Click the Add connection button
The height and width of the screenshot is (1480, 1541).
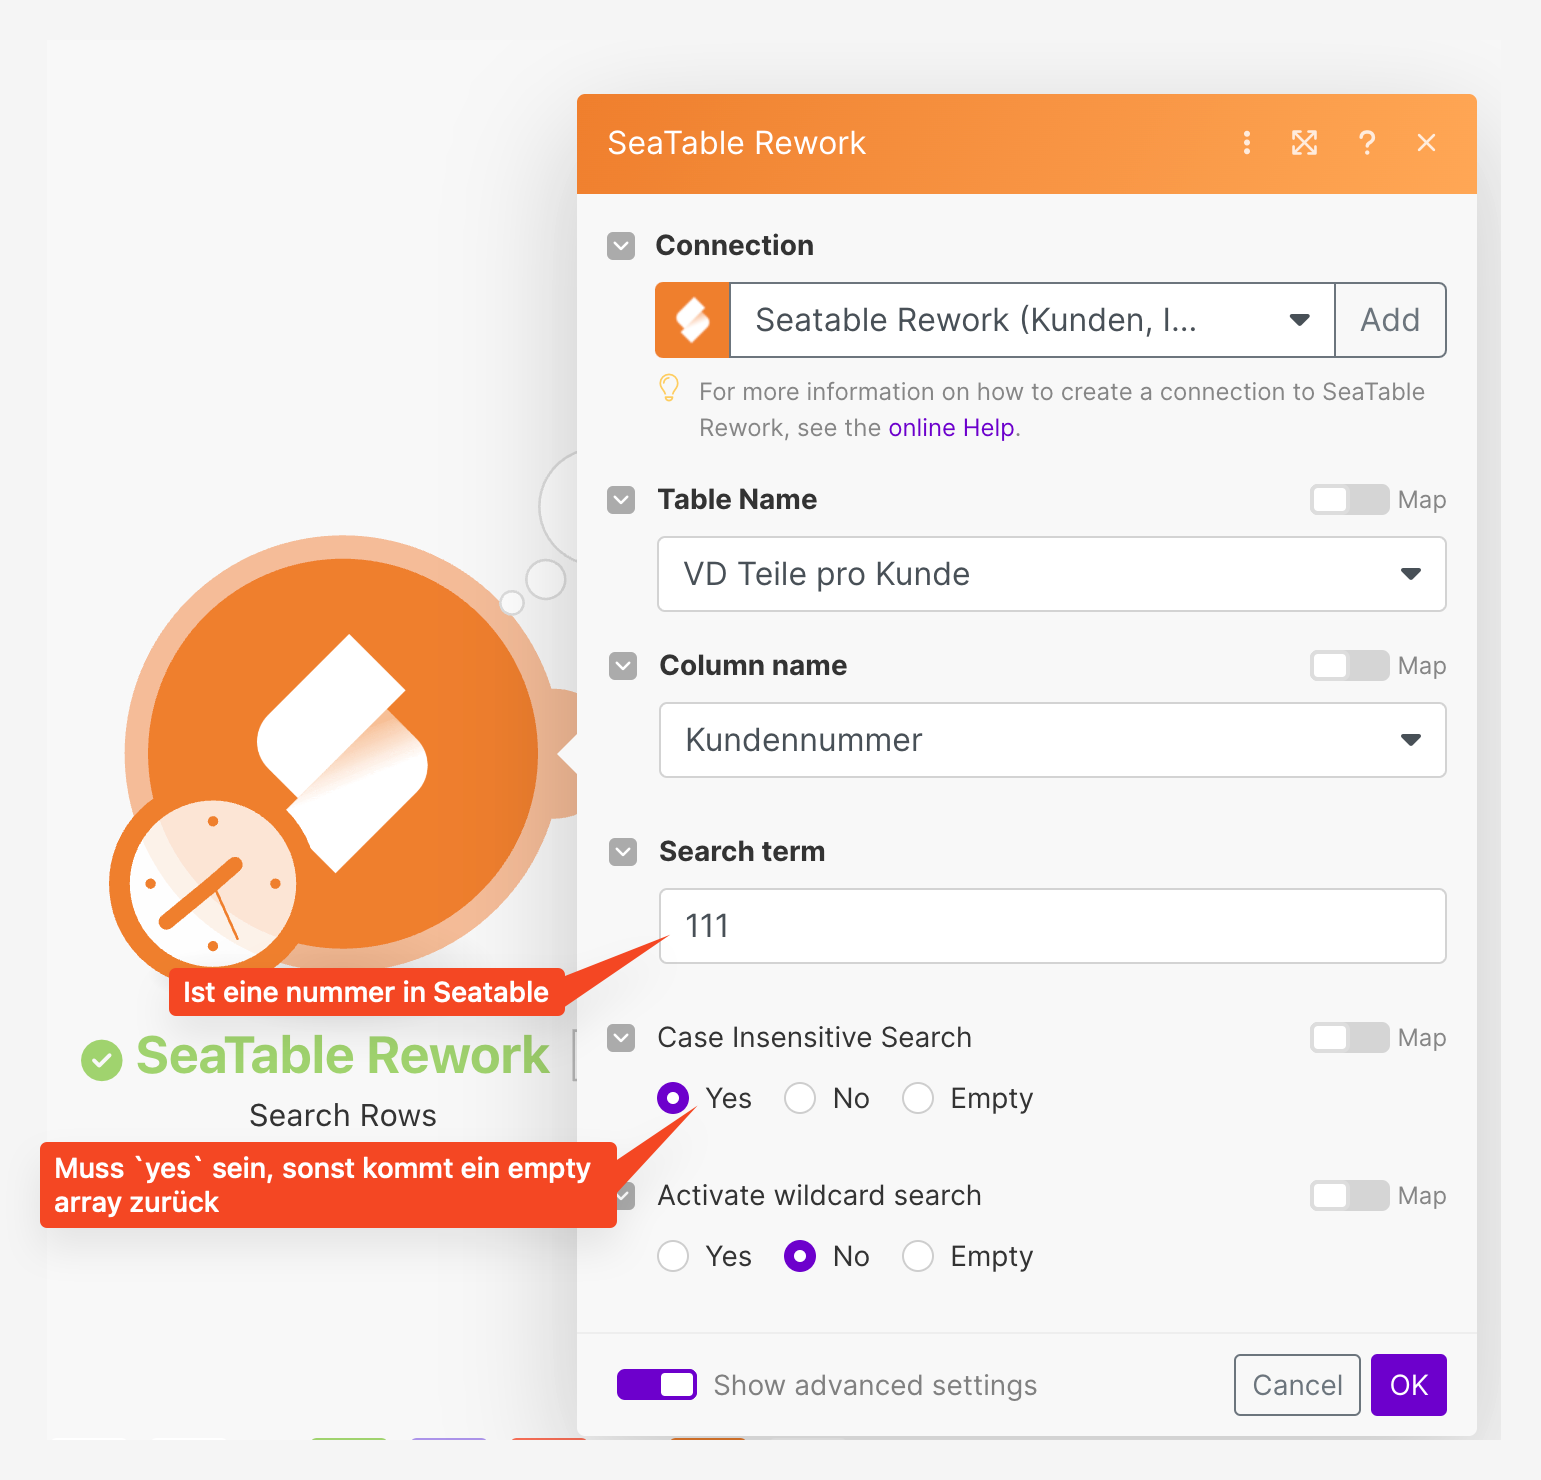pos(1391,320)
